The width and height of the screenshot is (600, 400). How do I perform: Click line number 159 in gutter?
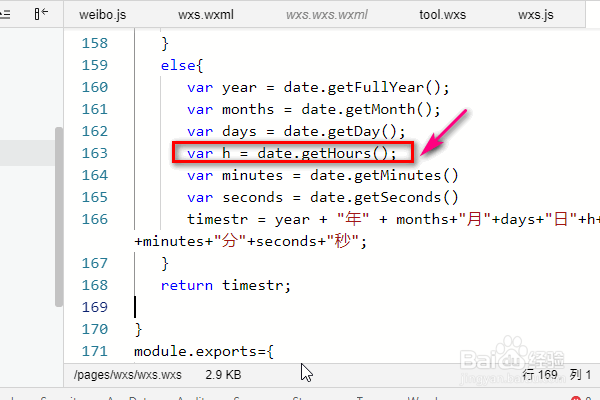[x=95, y=65]
